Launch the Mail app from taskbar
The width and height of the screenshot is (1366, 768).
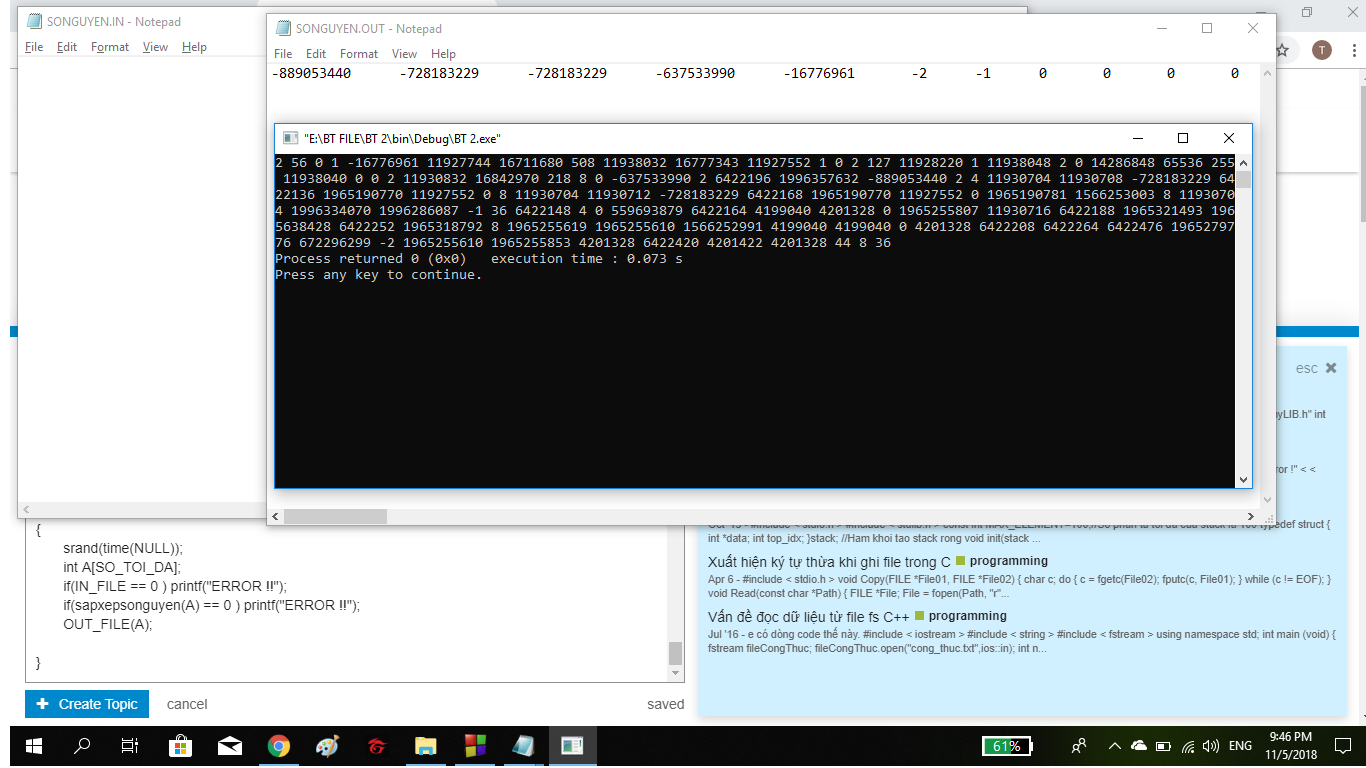[230, 746]
